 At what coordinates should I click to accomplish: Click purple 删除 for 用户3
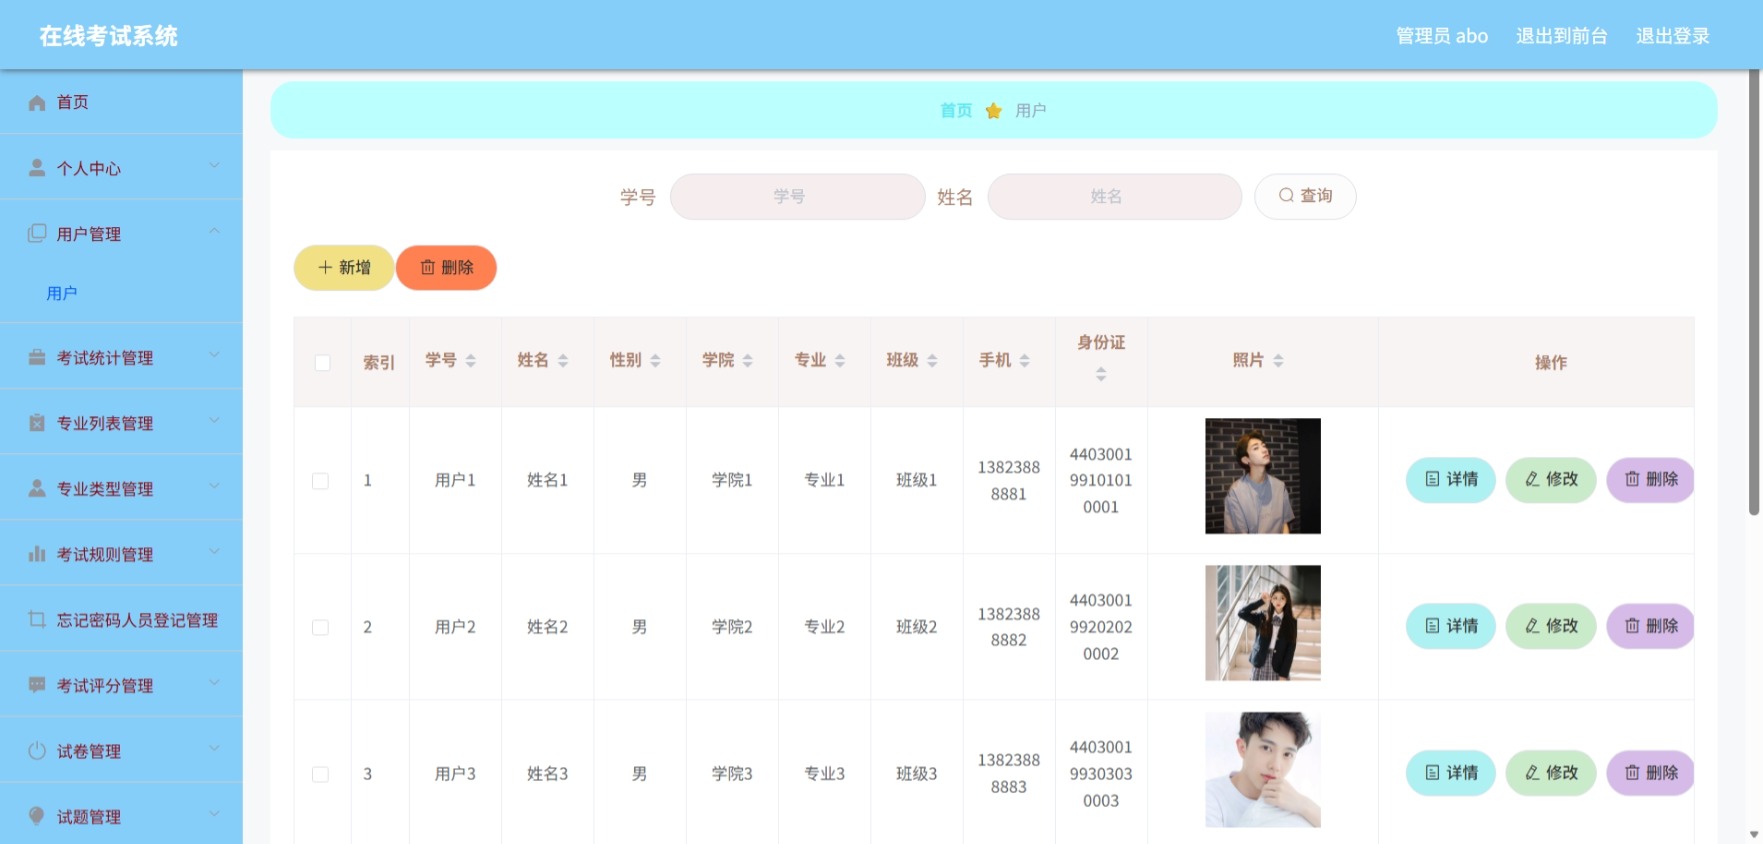pos(1651,773)
